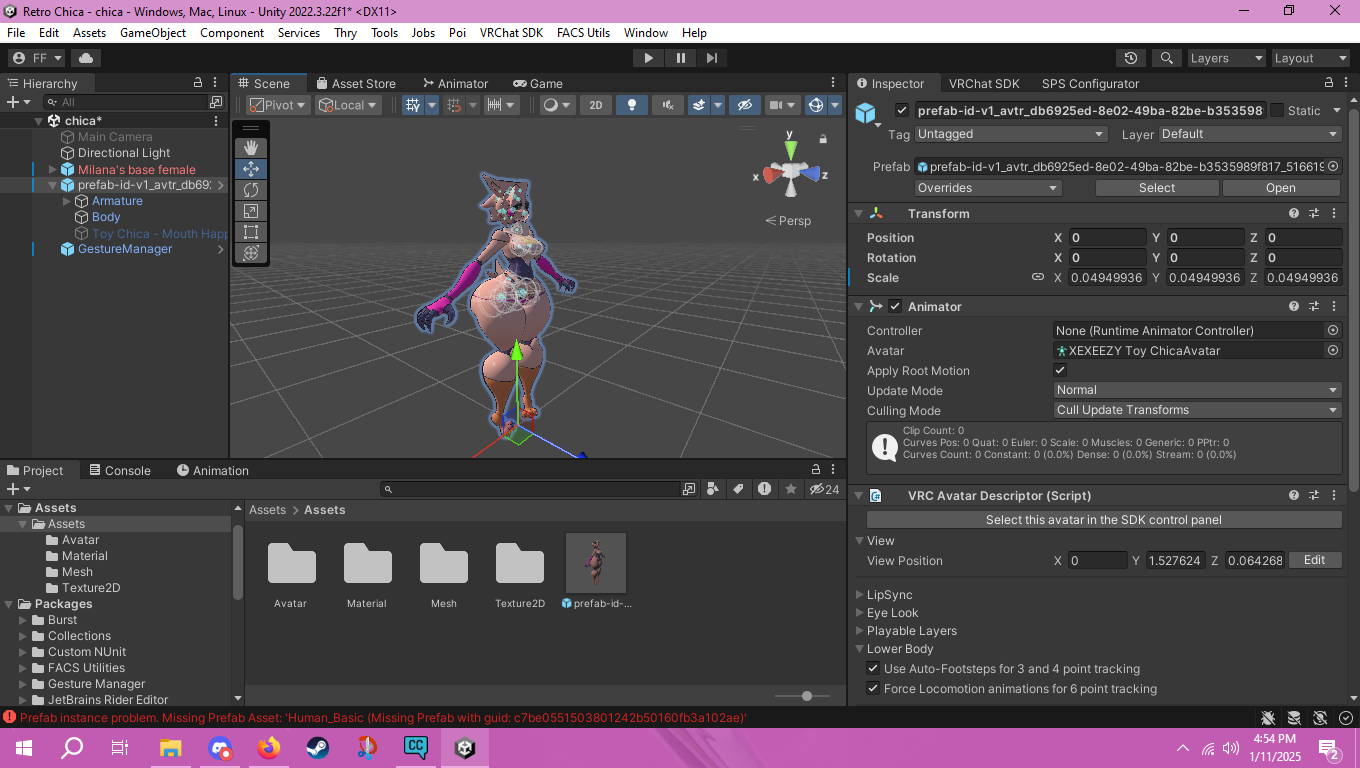This screenshot has height=768, width=1360.
Task: Disable the Animator component checkbox
Action: click(x=895, y=306)
